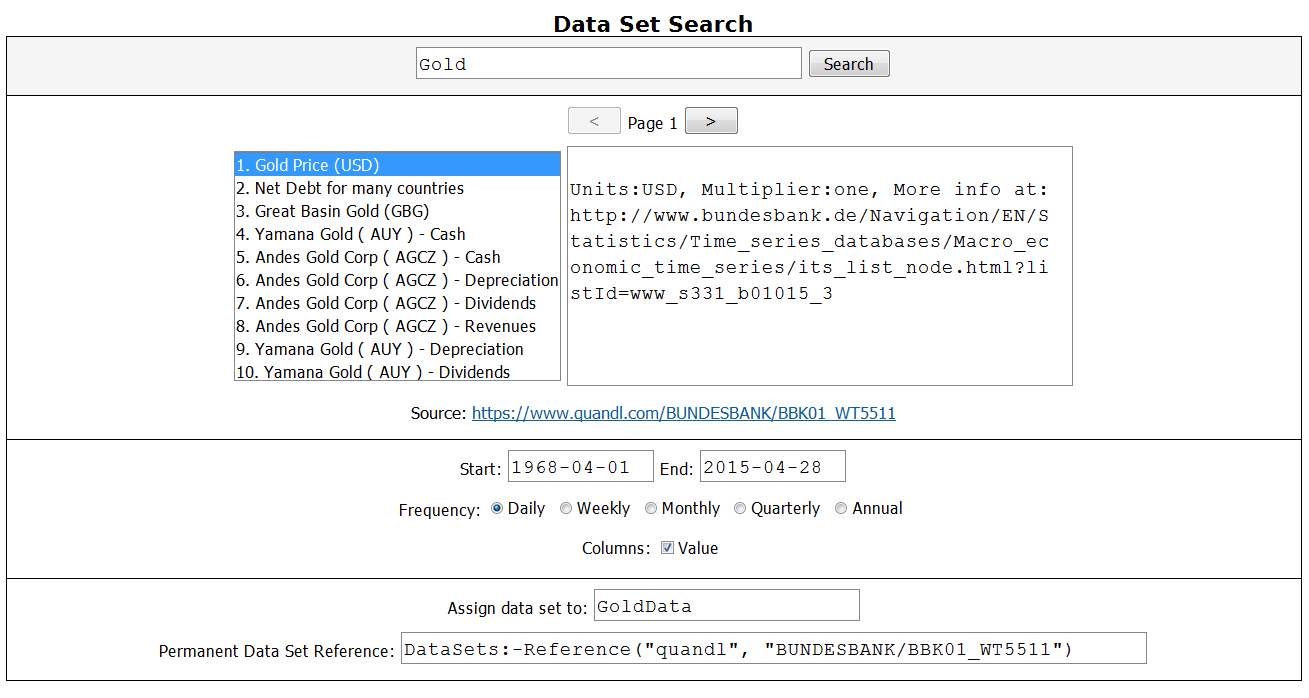
Task: Click the End date field
Action: point(772,466)
